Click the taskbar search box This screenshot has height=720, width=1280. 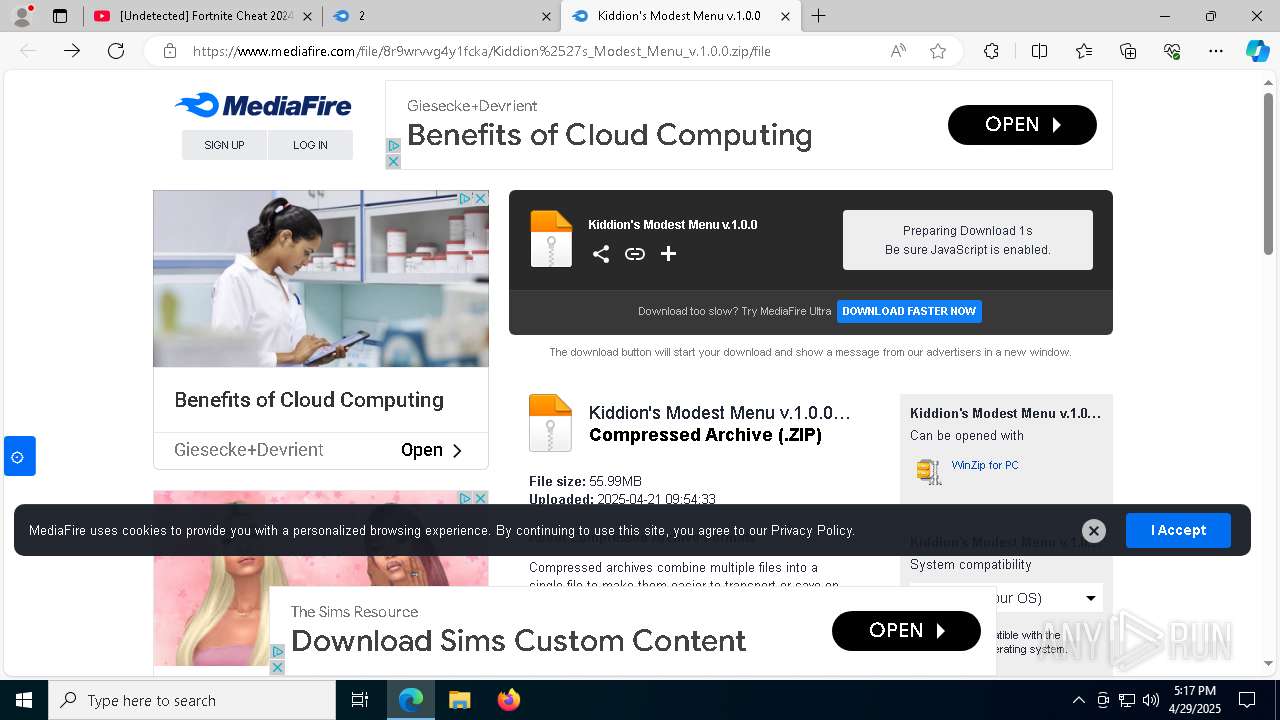click(192, 700)
